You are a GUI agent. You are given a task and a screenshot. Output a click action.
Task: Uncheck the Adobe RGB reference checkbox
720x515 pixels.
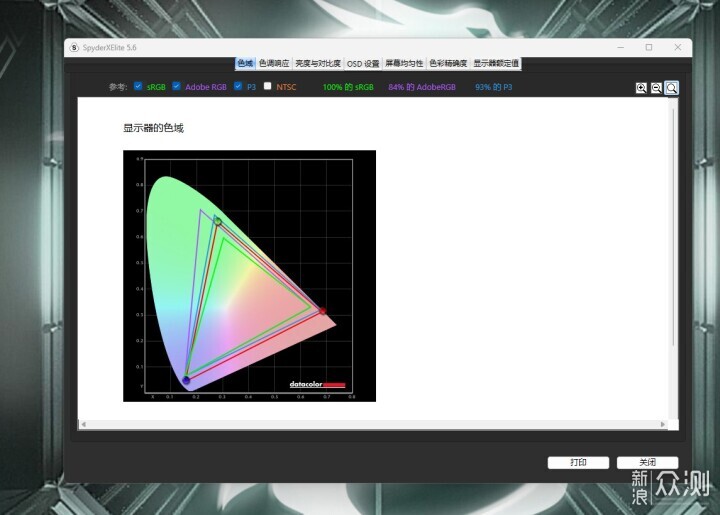pos(176,86)
